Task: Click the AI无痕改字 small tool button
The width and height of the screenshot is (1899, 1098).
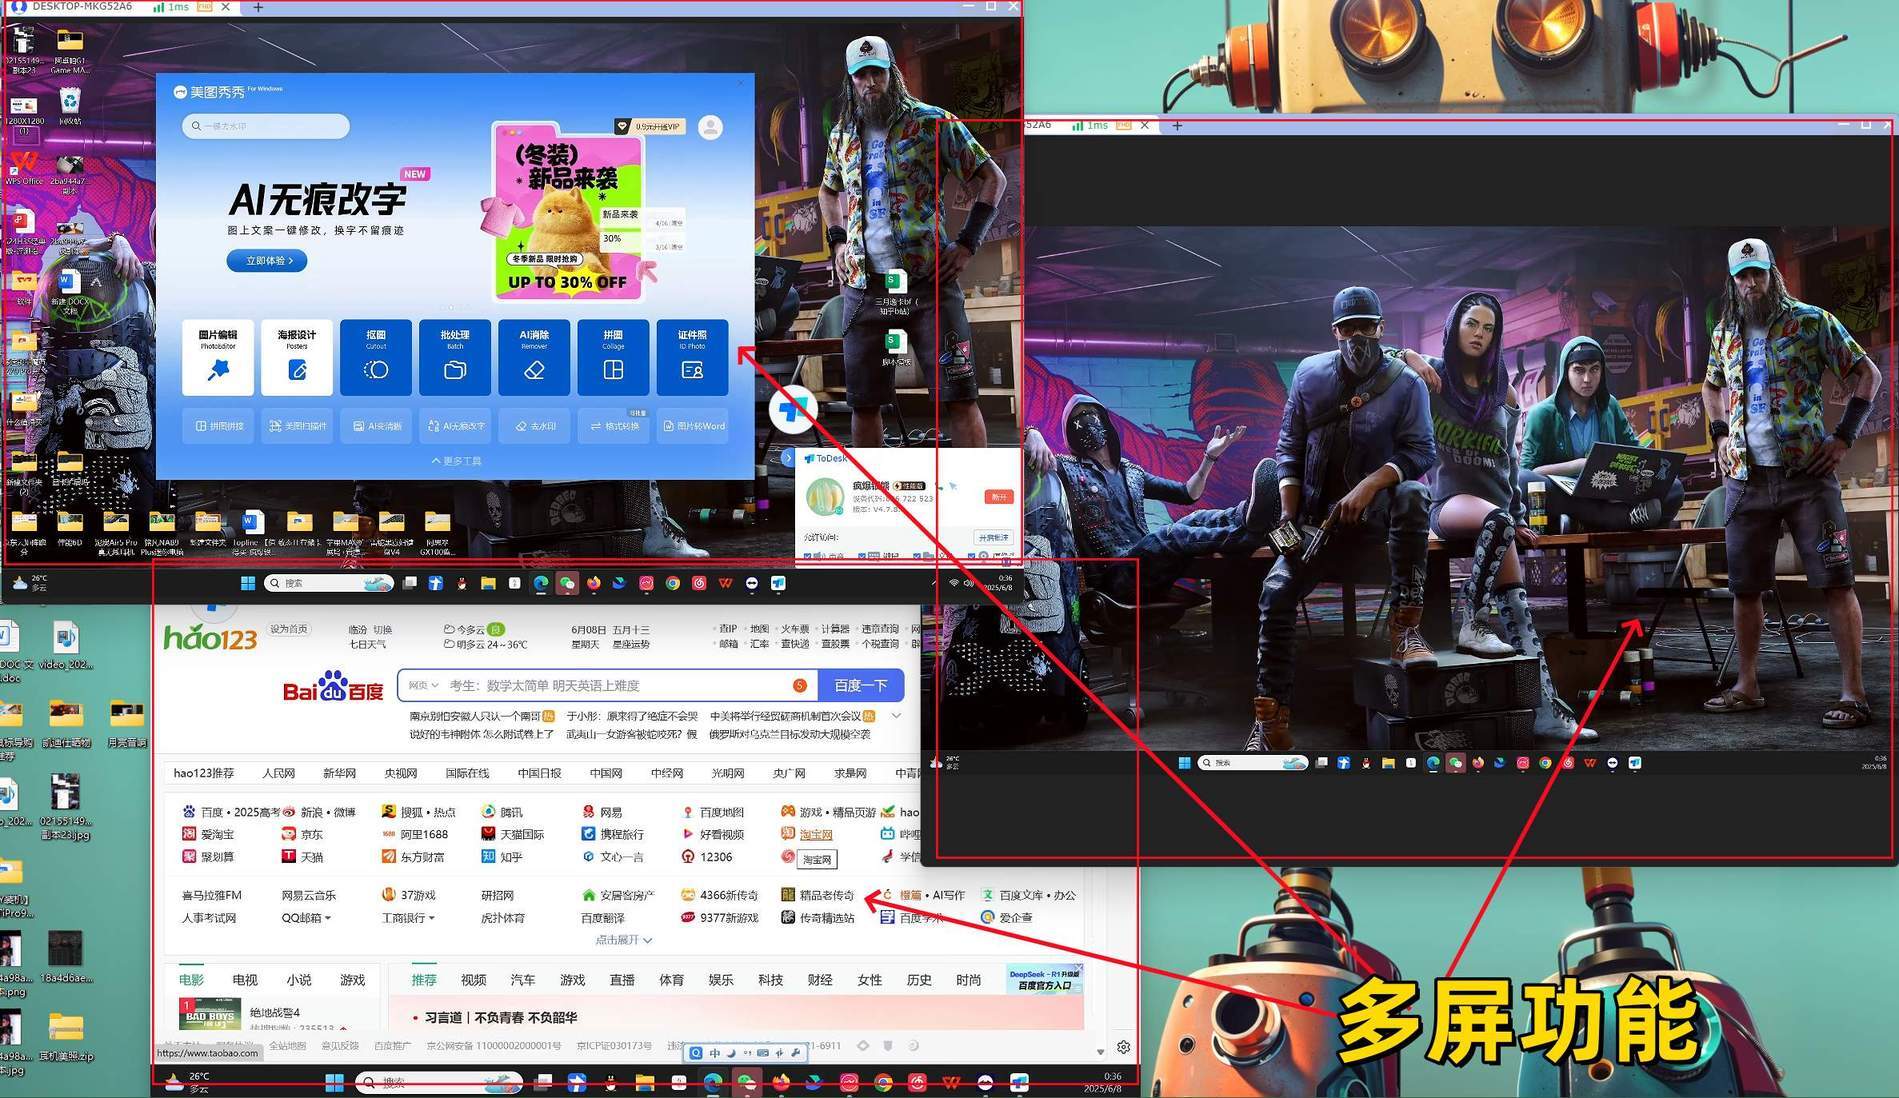Action: coord(455,426)
